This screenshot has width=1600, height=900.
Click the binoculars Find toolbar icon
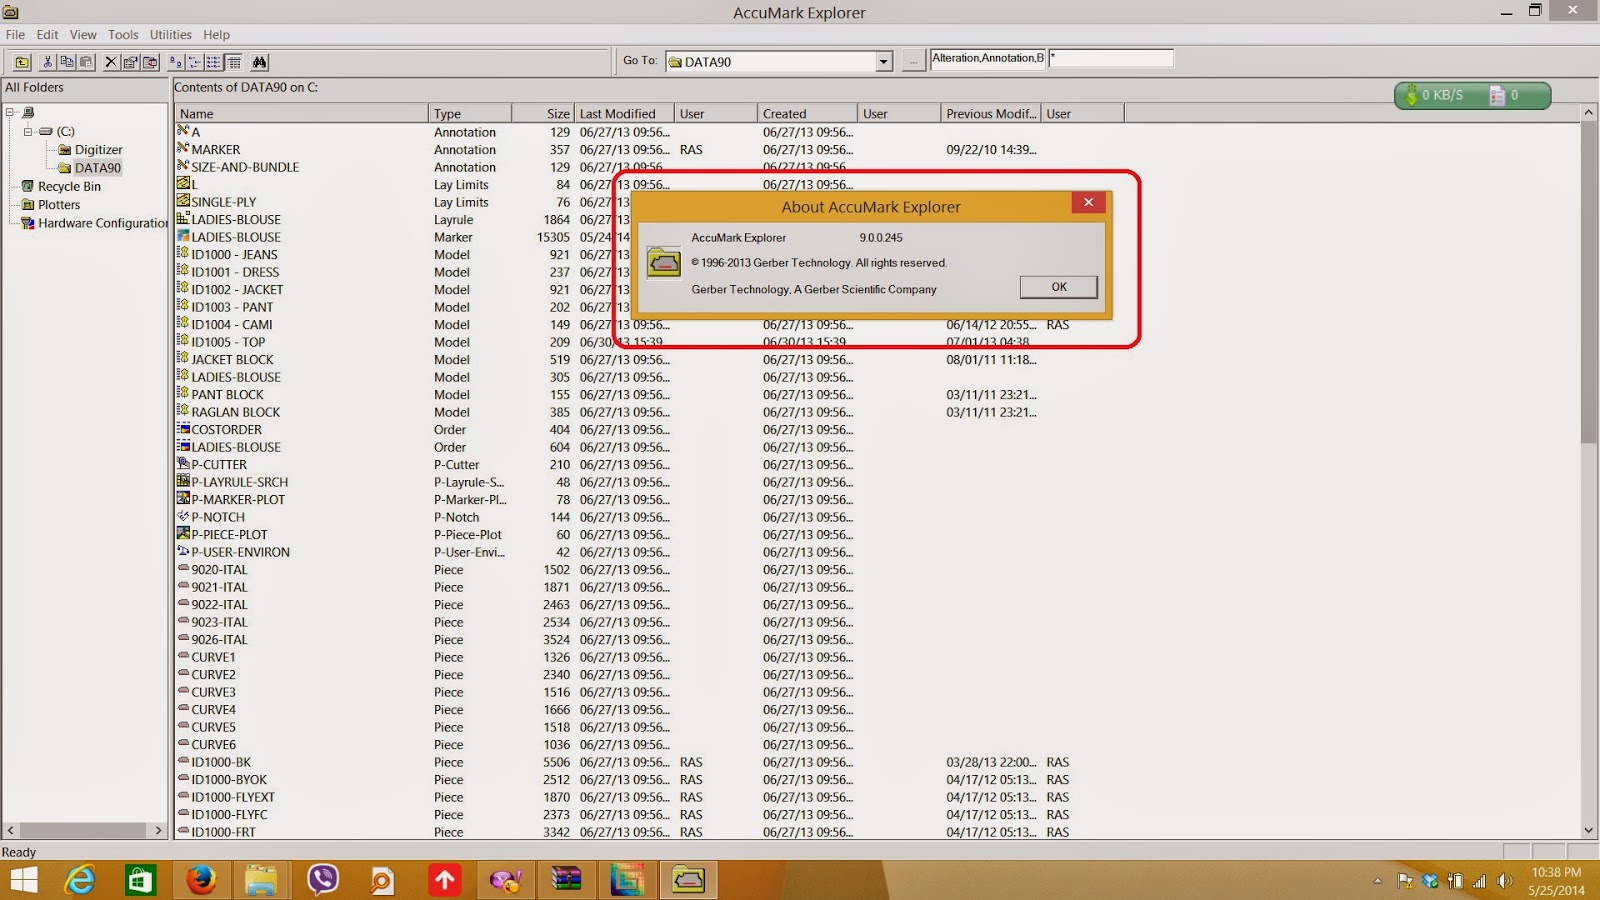pyautogui.click(x=259, y=62)
